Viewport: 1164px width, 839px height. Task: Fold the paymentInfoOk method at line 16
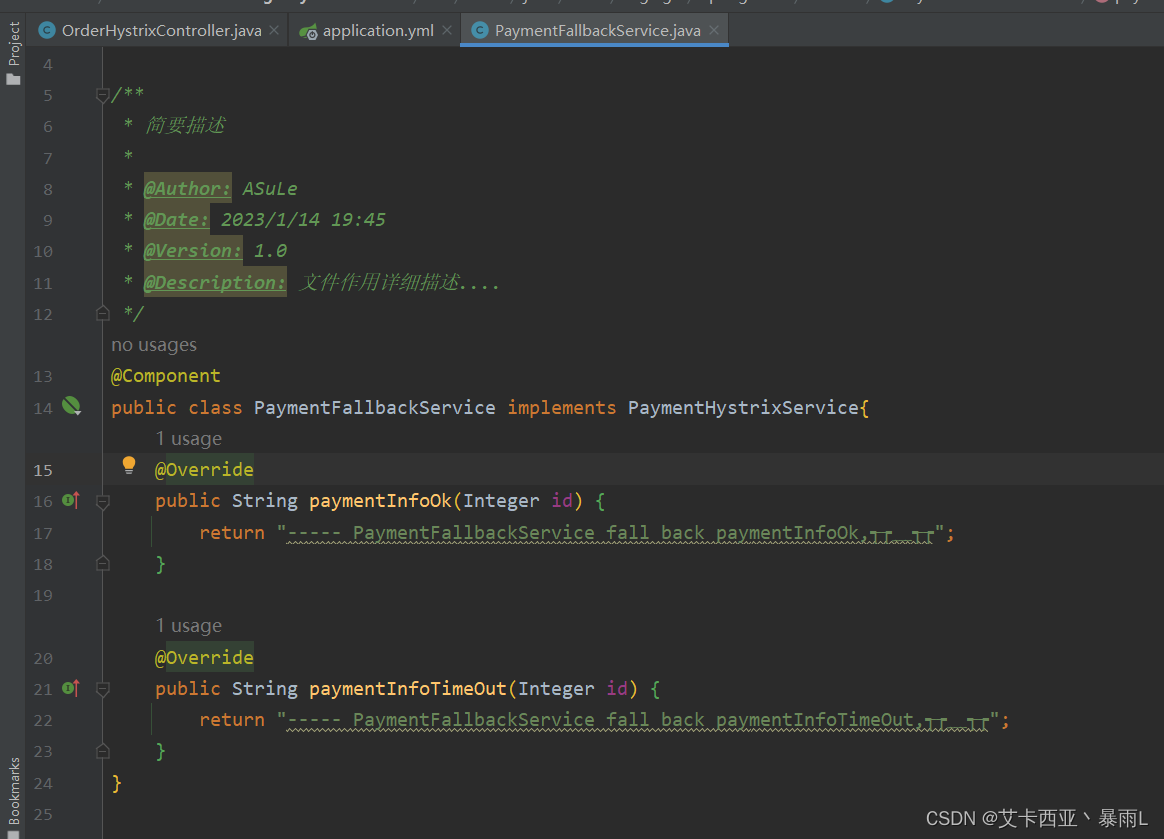[x=103, y=502]
